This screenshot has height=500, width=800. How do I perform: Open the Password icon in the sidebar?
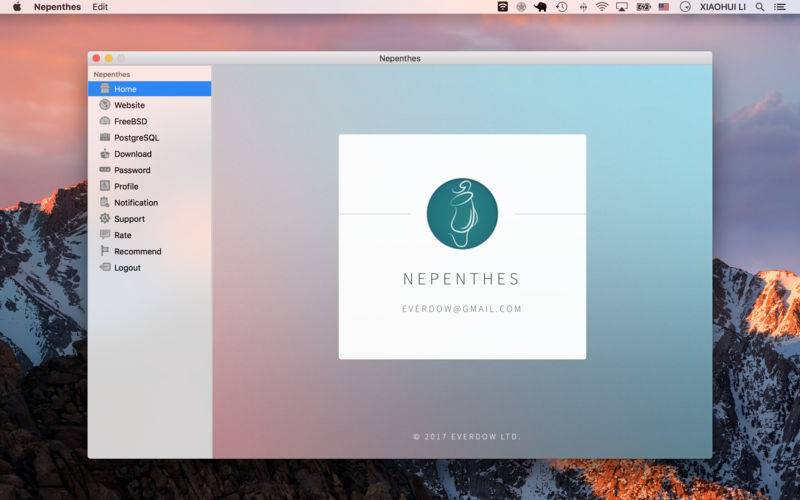point(105,169)
